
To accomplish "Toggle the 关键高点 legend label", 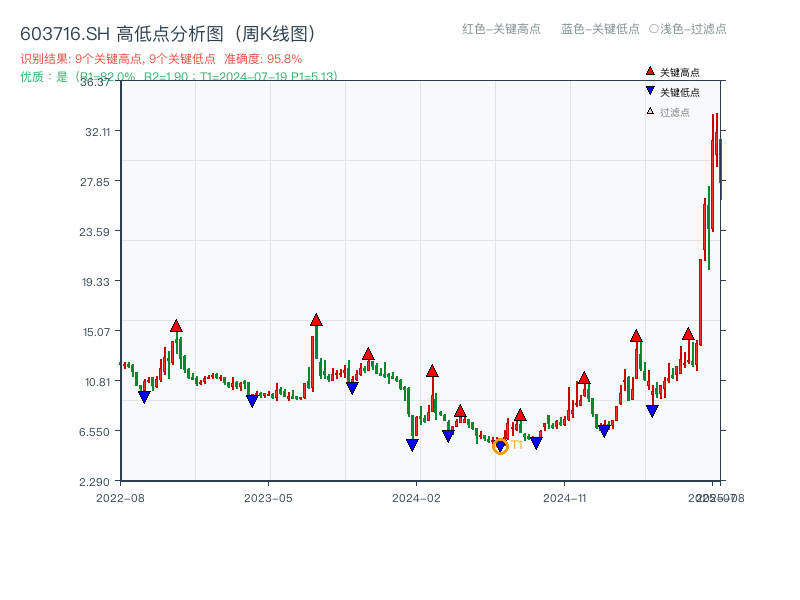I will 680,72.
